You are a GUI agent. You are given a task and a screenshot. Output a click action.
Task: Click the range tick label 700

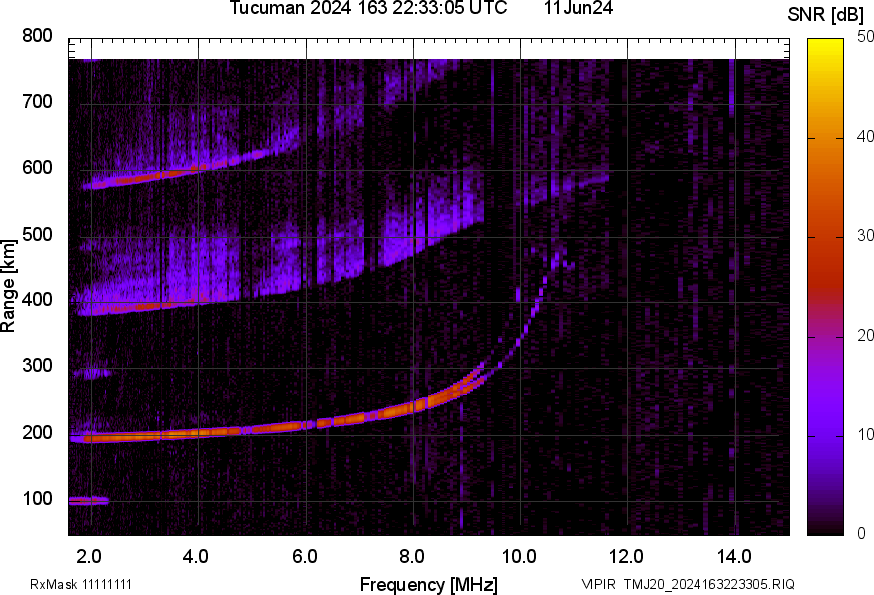click(37, 101)
